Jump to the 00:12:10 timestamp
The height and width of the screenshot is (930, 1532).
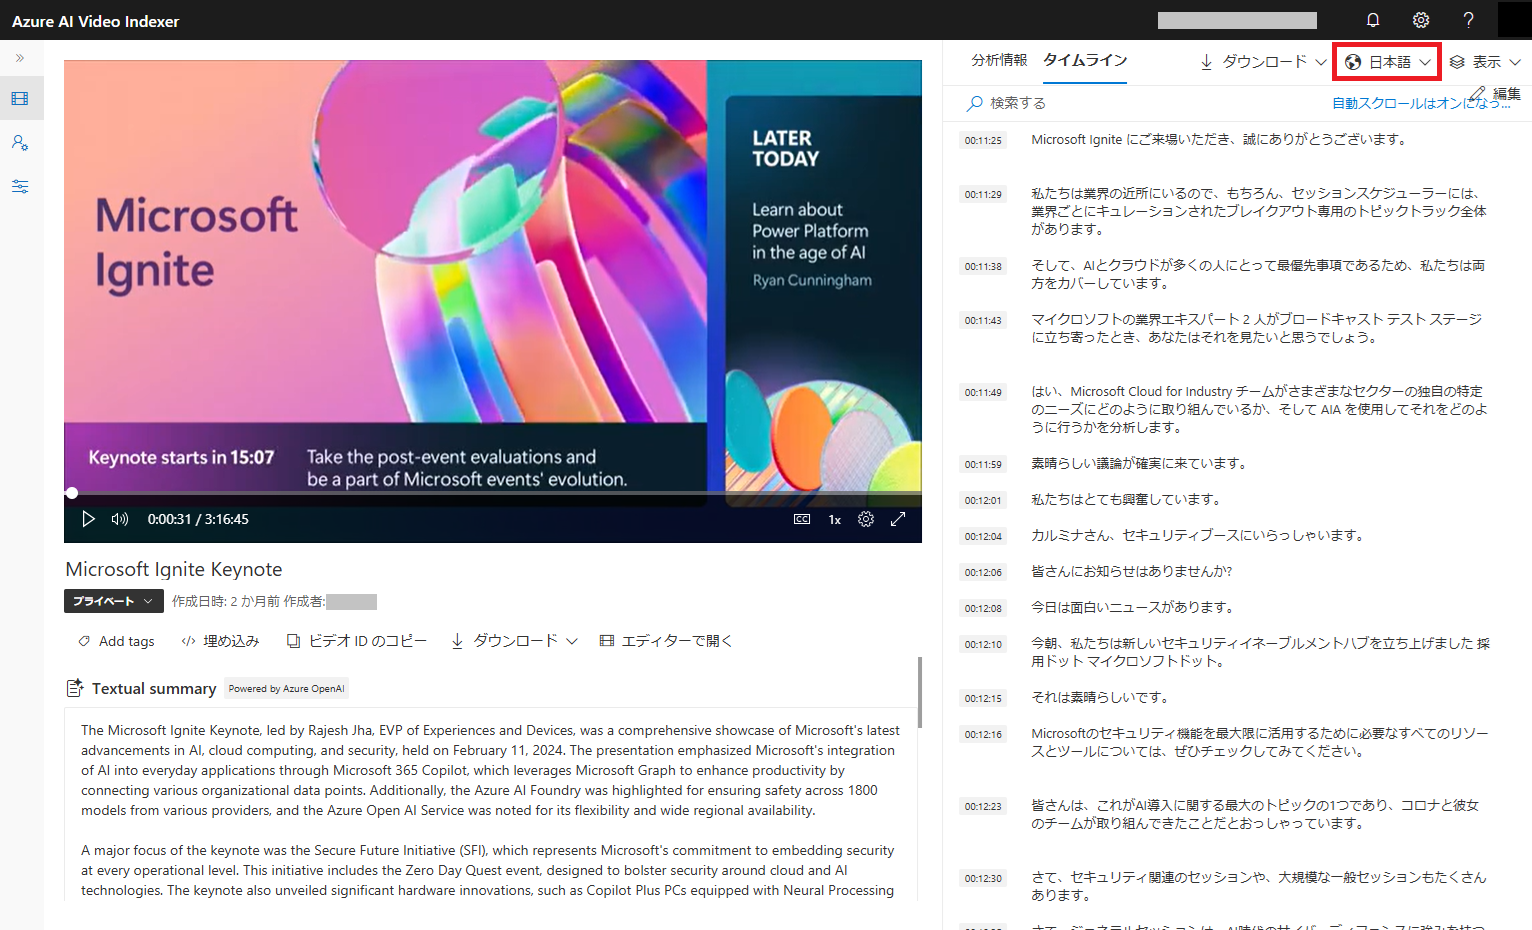[x=983, y=644]
